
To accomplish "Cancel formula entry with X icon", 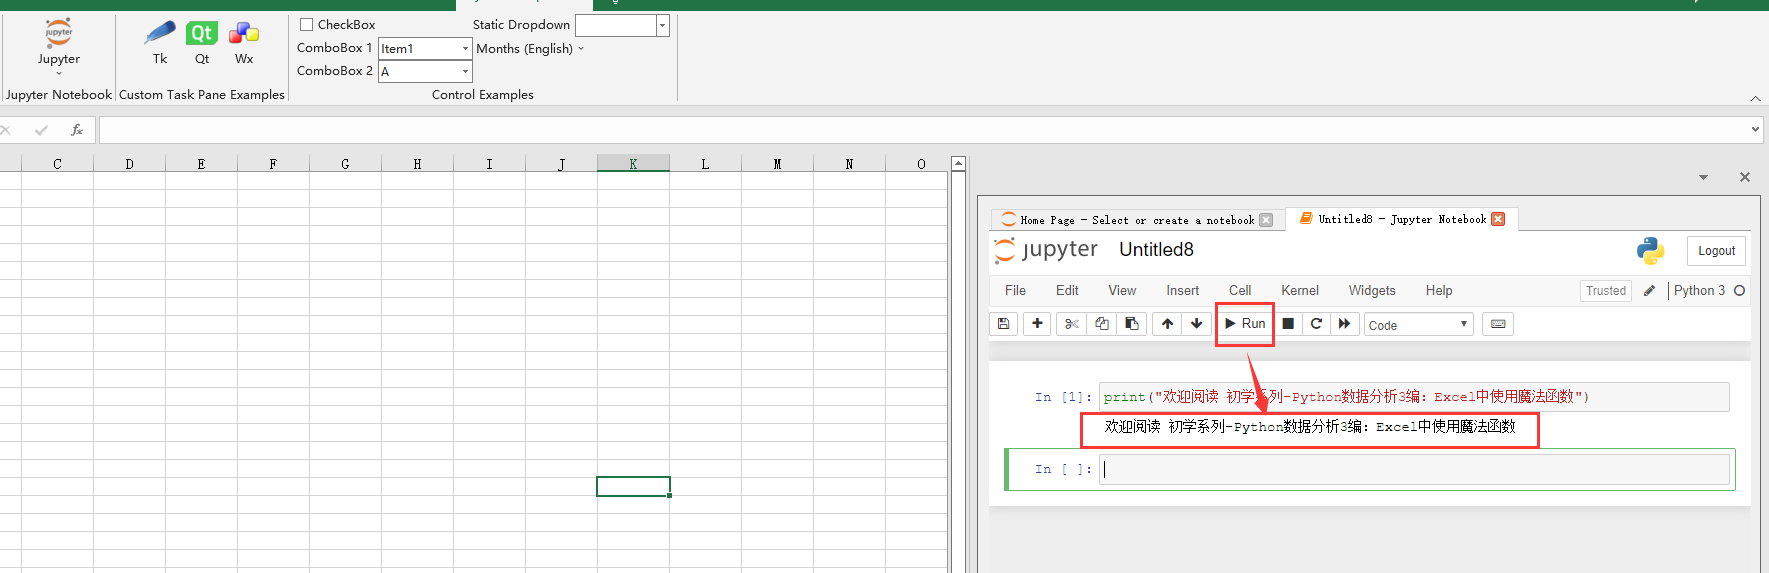I will (6, 130).
